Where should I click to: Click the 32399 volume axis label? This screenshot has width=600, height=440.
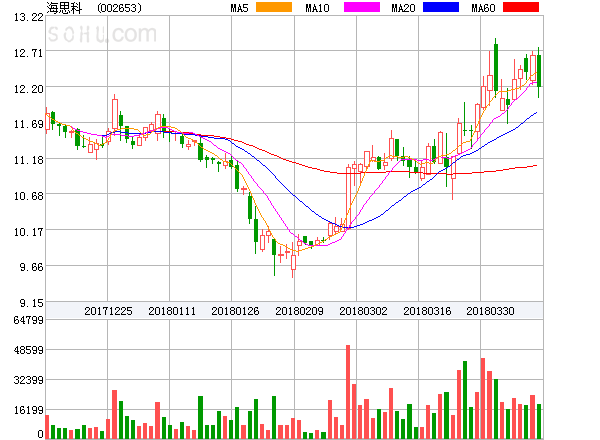click(x=29, y=380)
